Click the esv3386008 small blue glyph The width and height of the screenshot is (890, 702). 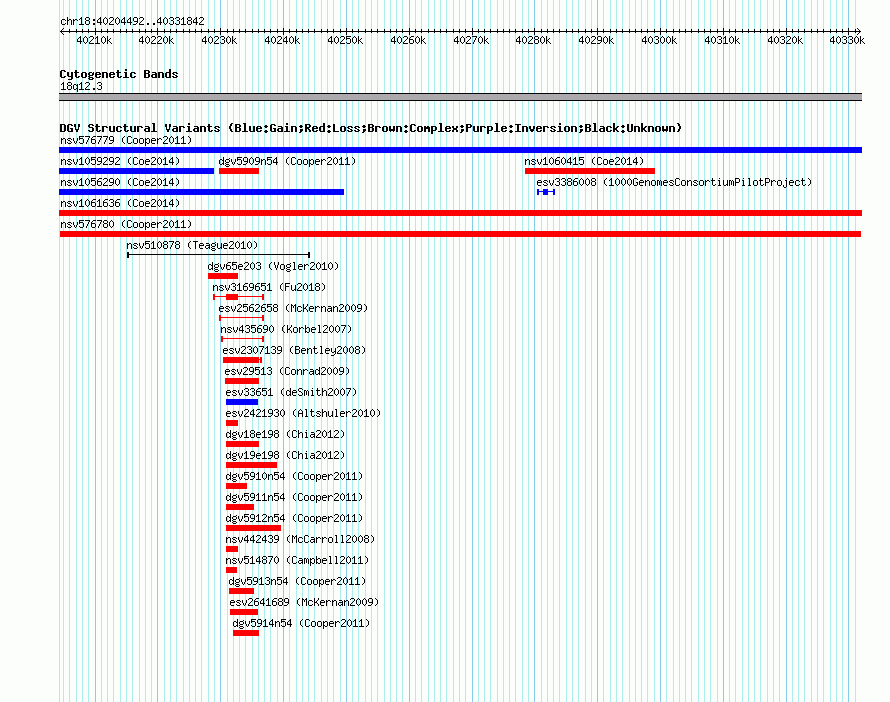click(545, 192)
